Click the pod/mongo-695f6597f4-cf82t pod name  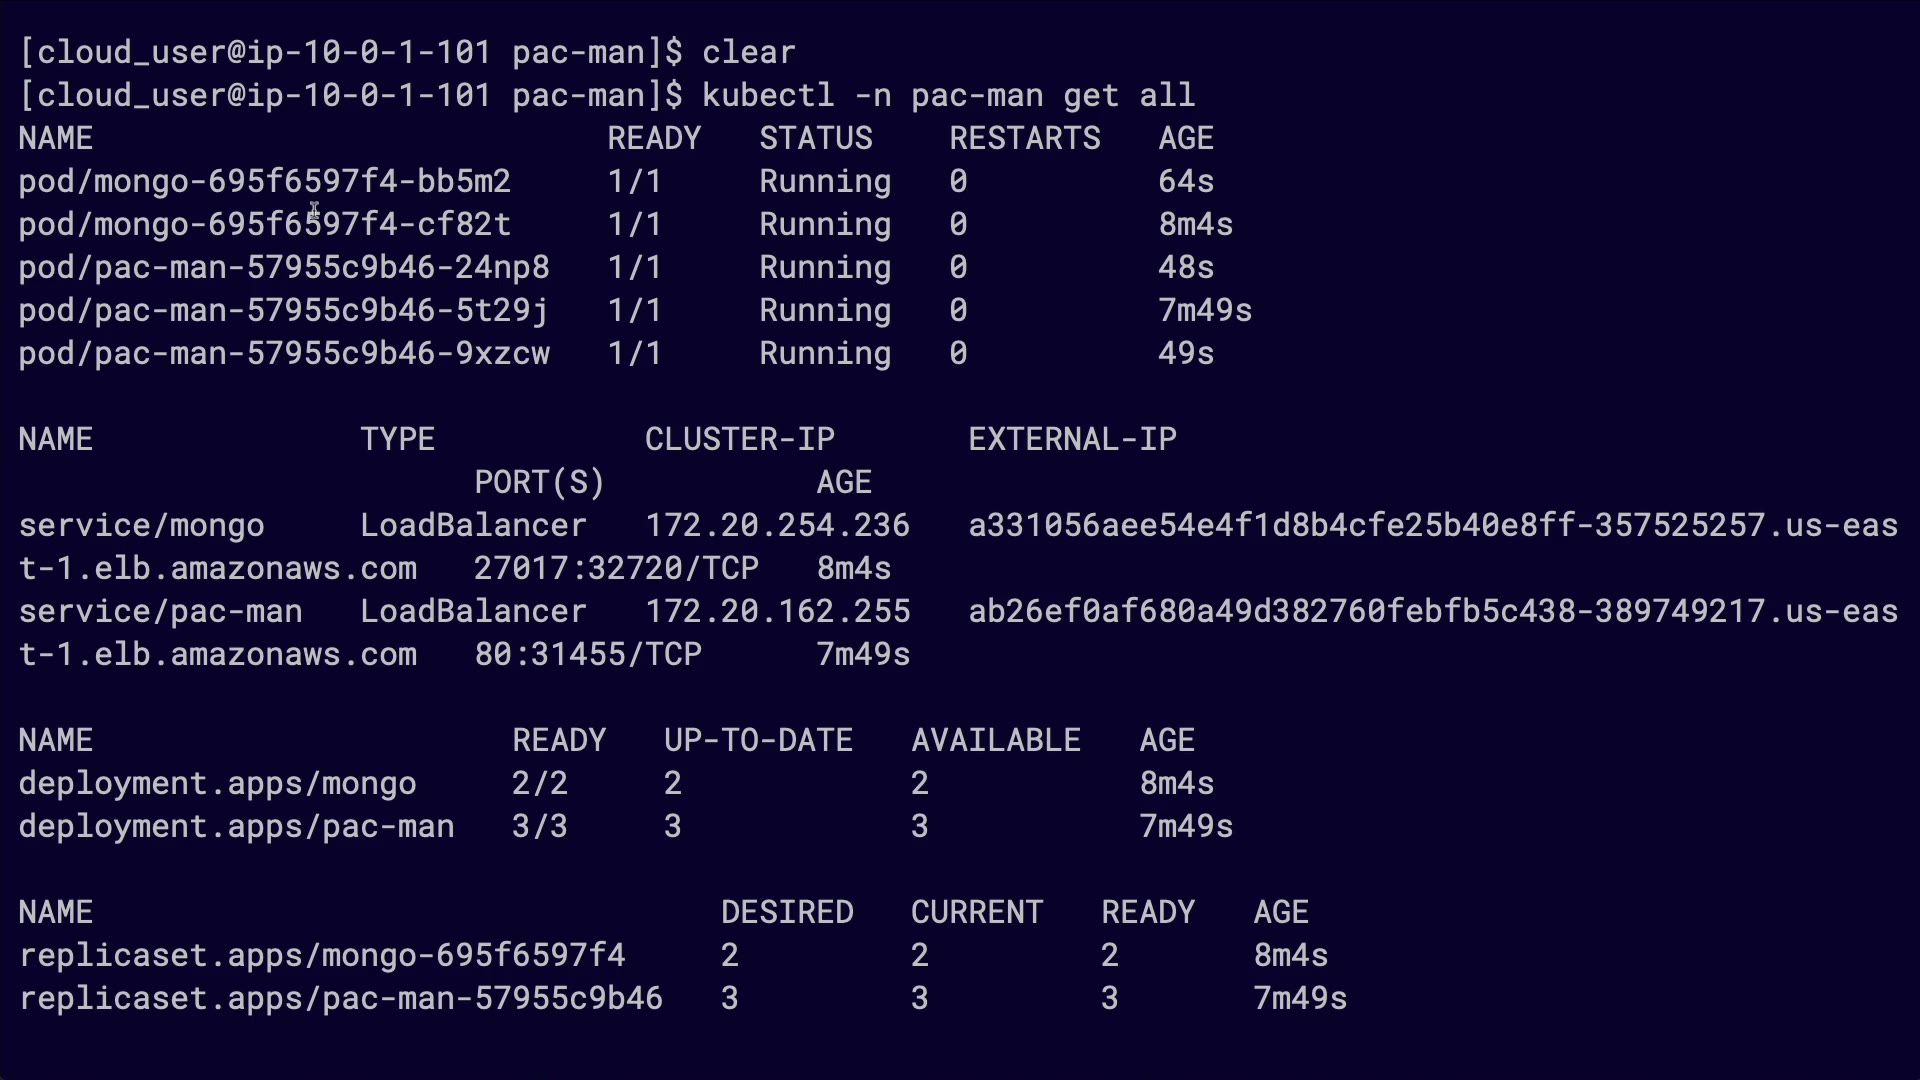click(x=265, y=225)
